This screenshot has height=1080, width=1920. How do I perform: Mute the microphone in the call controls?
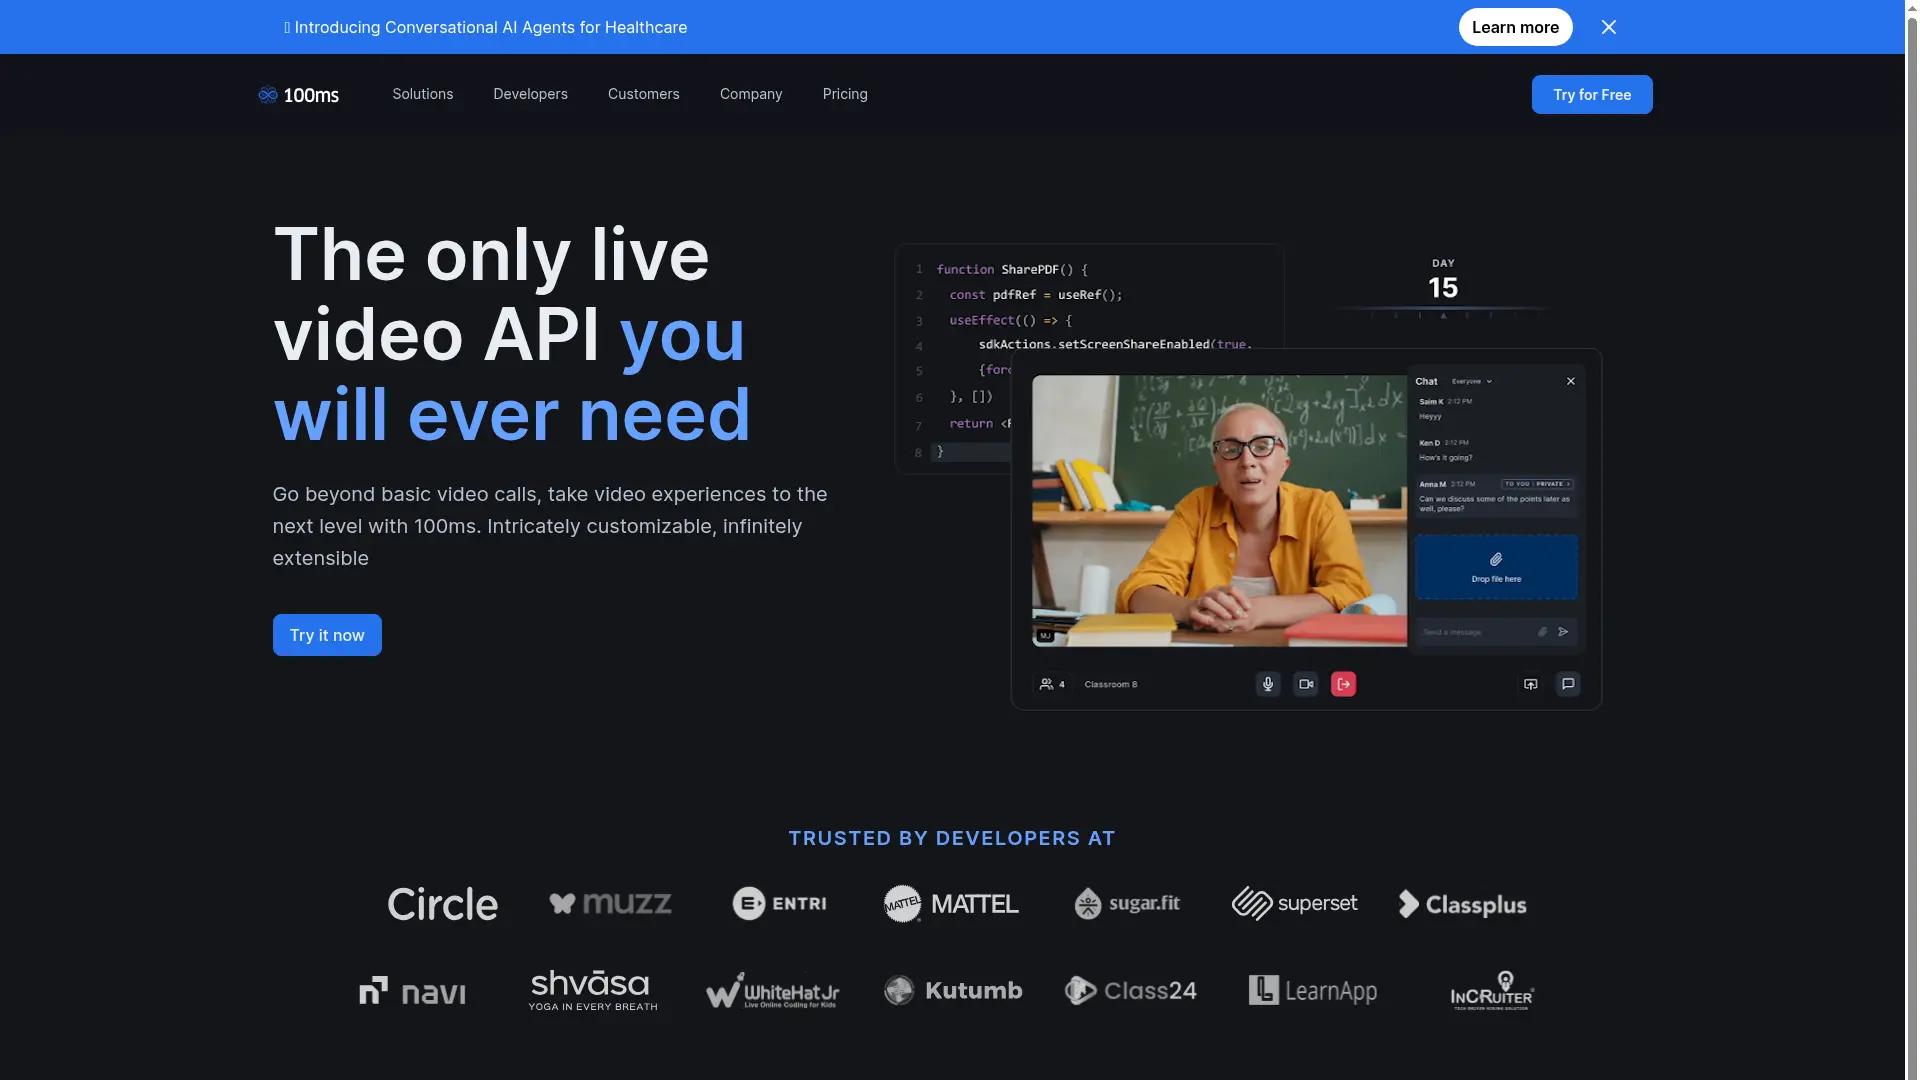coord(1267,684)
